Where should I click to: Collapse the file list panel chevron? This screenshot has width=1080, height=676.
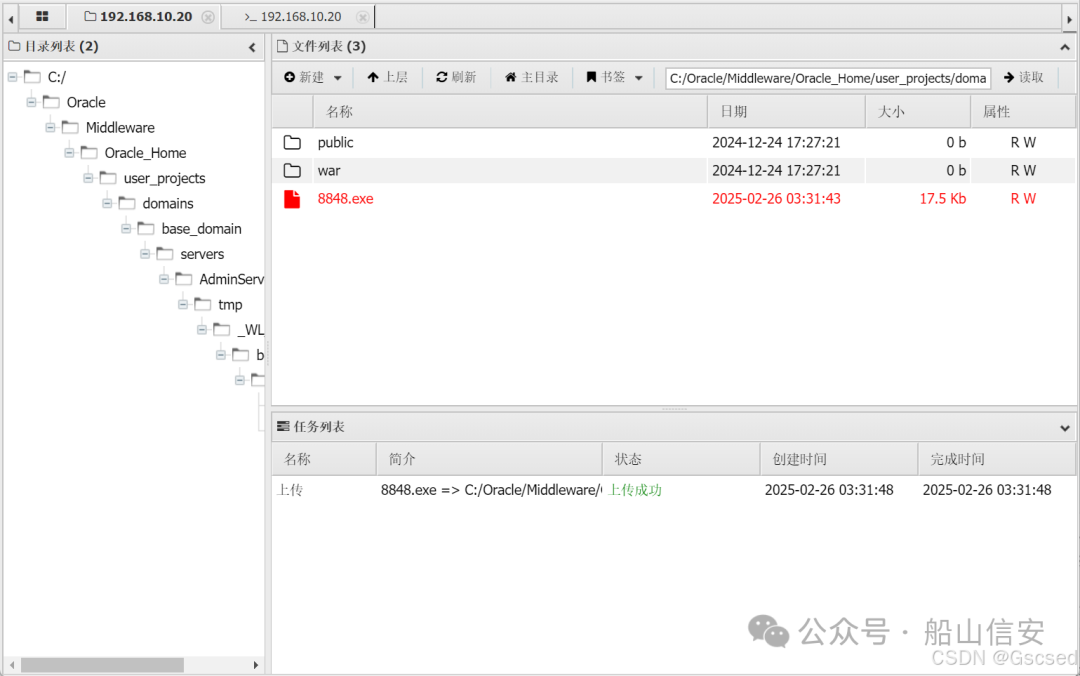point(1065,48)
